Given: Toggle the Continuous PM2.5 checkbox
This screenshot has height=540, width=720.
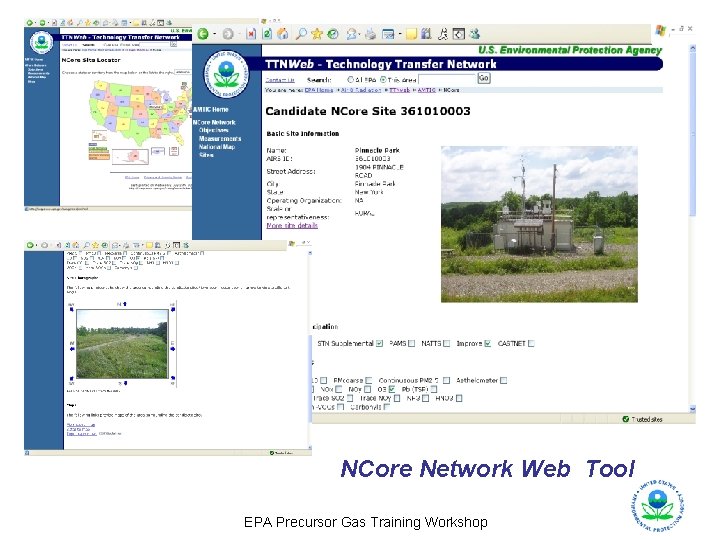Looking at the screenshot, I should pos(446,380).
